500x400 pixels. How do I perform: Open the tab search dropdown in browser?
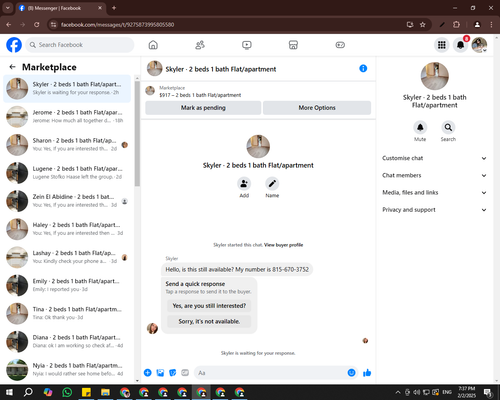[8, 8]
